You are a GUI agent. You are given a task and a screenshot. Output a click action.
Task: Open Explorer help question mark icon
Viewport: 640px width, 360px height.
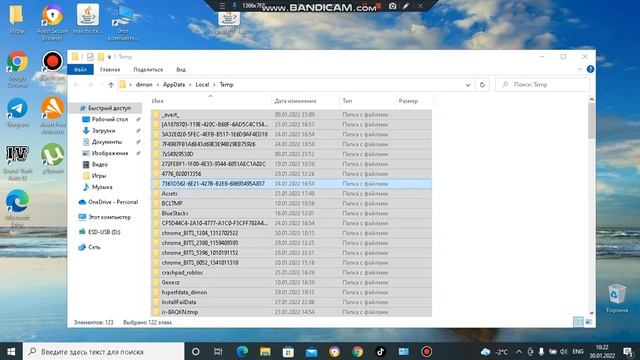pos(590,69)
